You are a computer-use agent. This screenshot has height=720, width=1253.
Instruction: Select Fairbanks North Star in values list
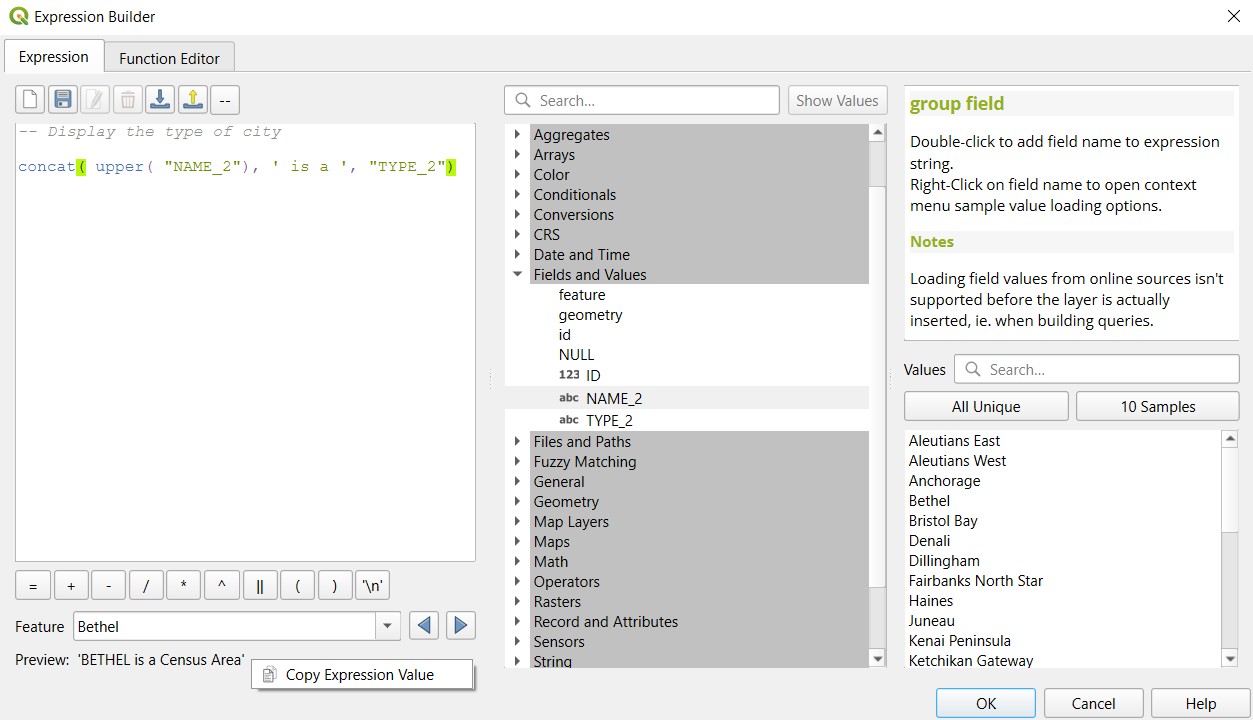[975, 581]
